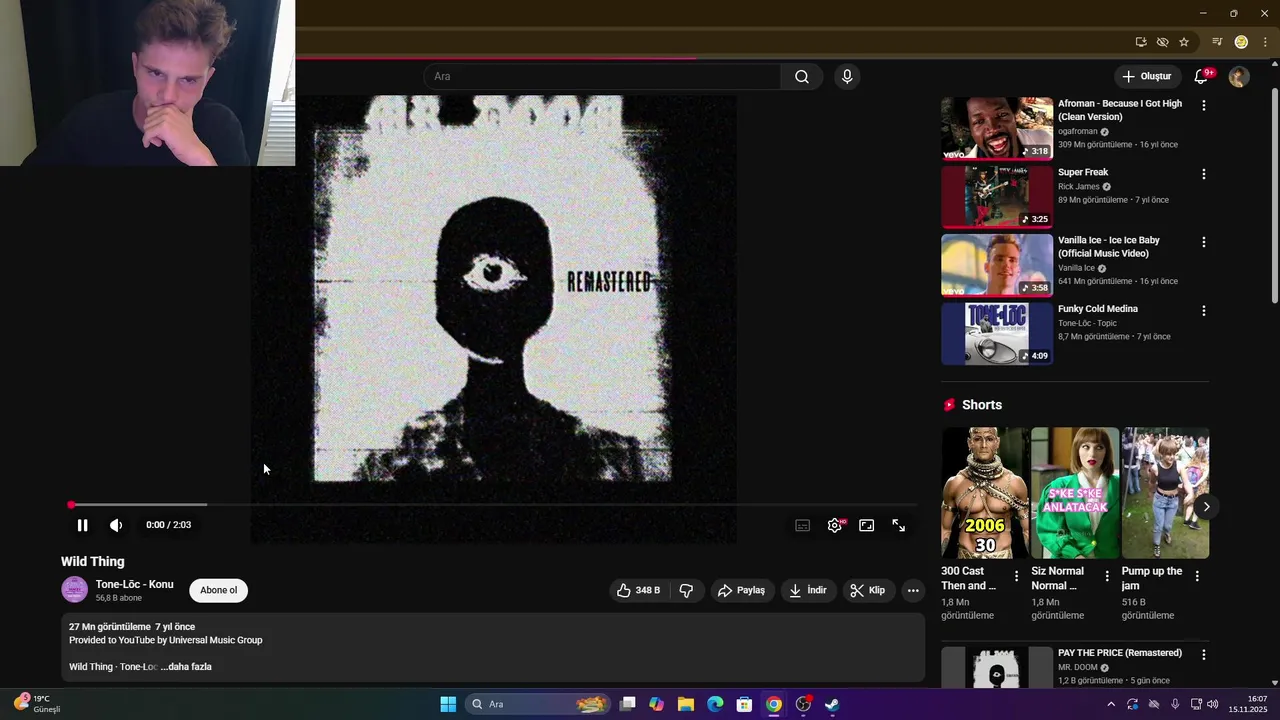Viewport: 1280px width, 720px height.
Task: Dislike the video
Action: tap(686, 590)
